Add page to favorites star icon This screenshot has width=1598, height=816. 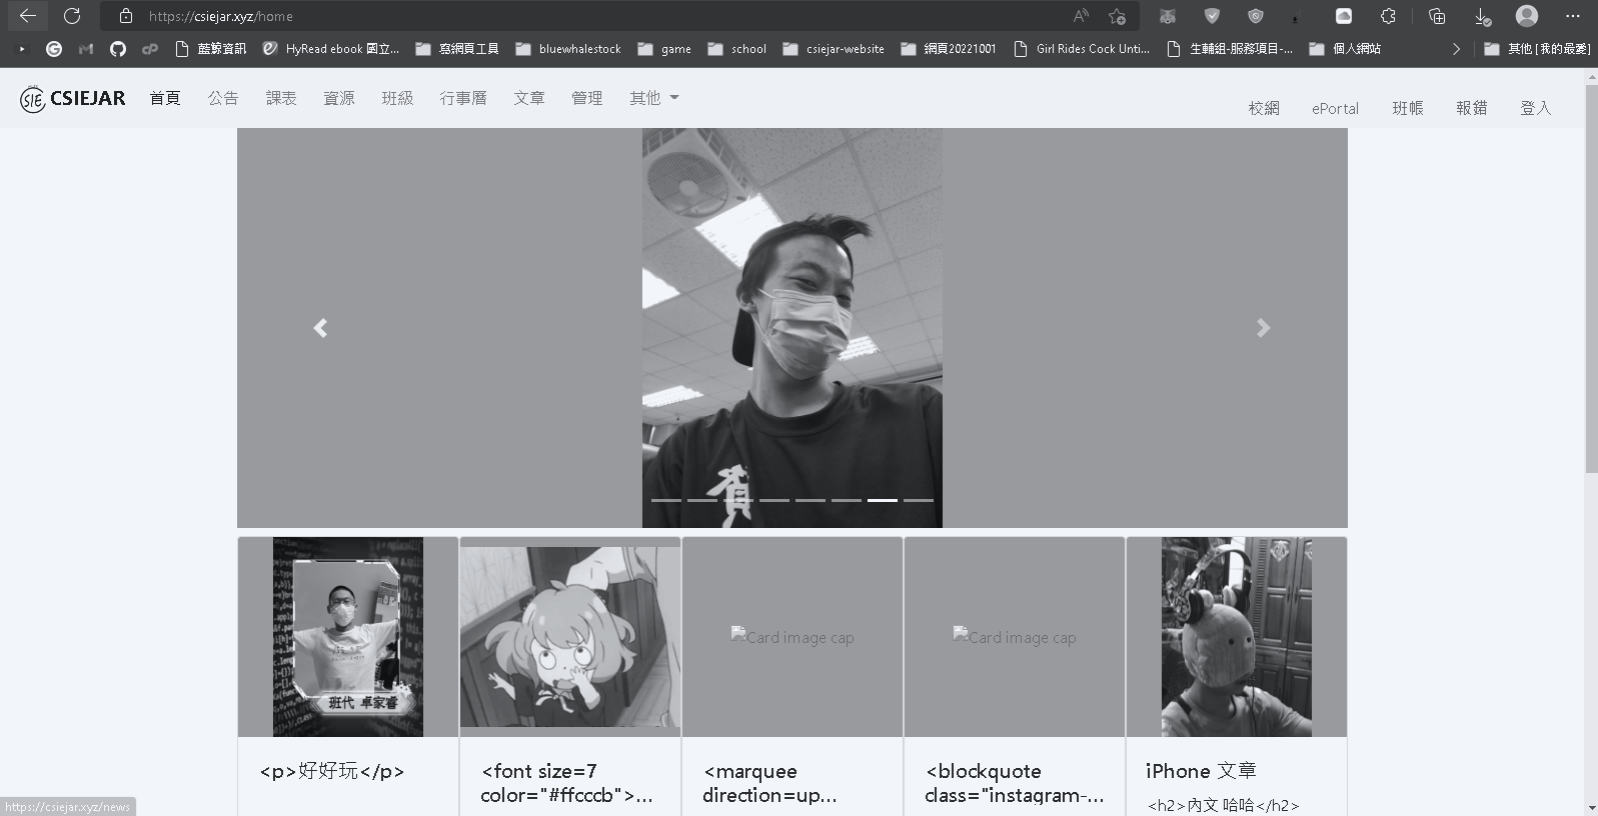pos(1117,16)
